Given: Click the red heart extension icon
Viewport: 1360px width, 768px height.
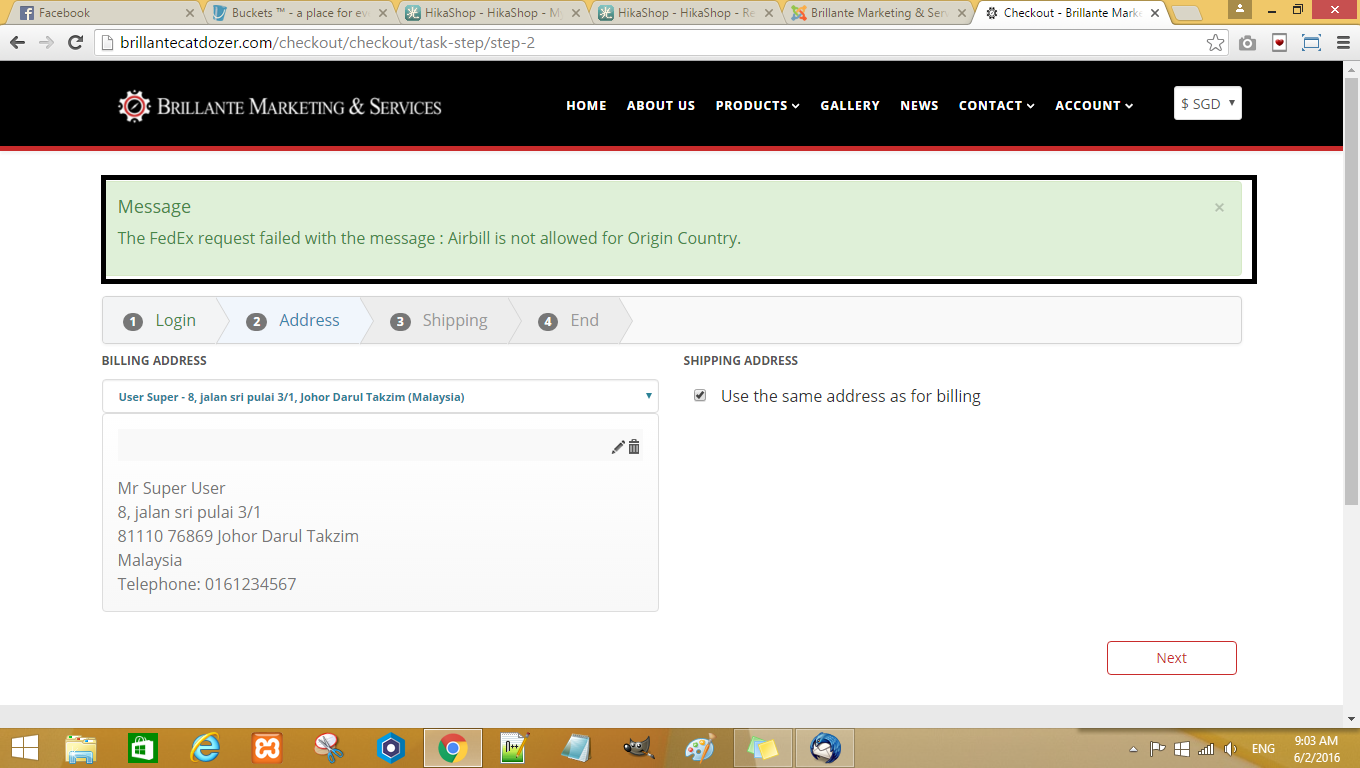Looking at the screenshot, I should tap(1279, 43).
